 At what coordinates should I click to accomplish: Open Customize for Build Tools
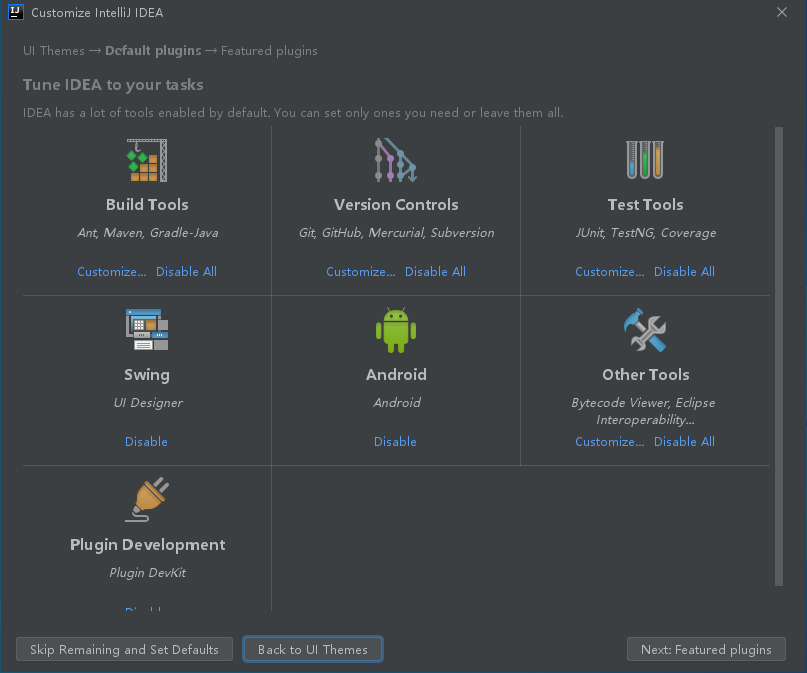112,272
